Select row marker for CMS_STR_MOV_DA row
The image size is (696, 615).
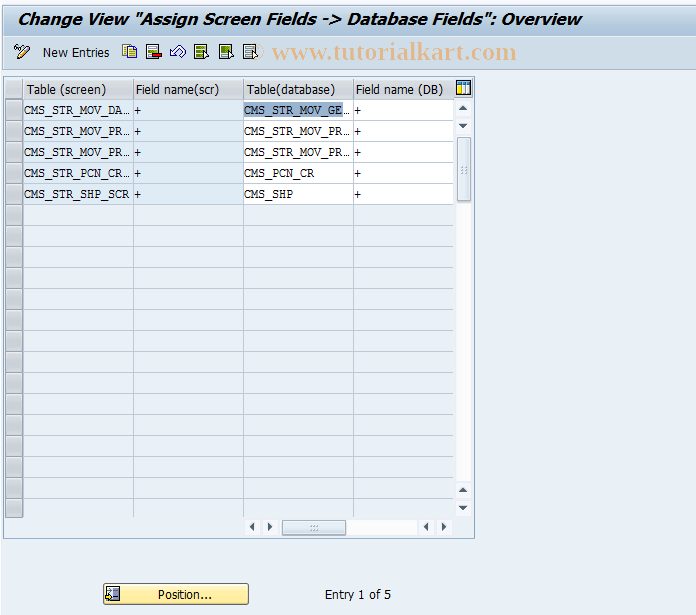click(14, 110)
